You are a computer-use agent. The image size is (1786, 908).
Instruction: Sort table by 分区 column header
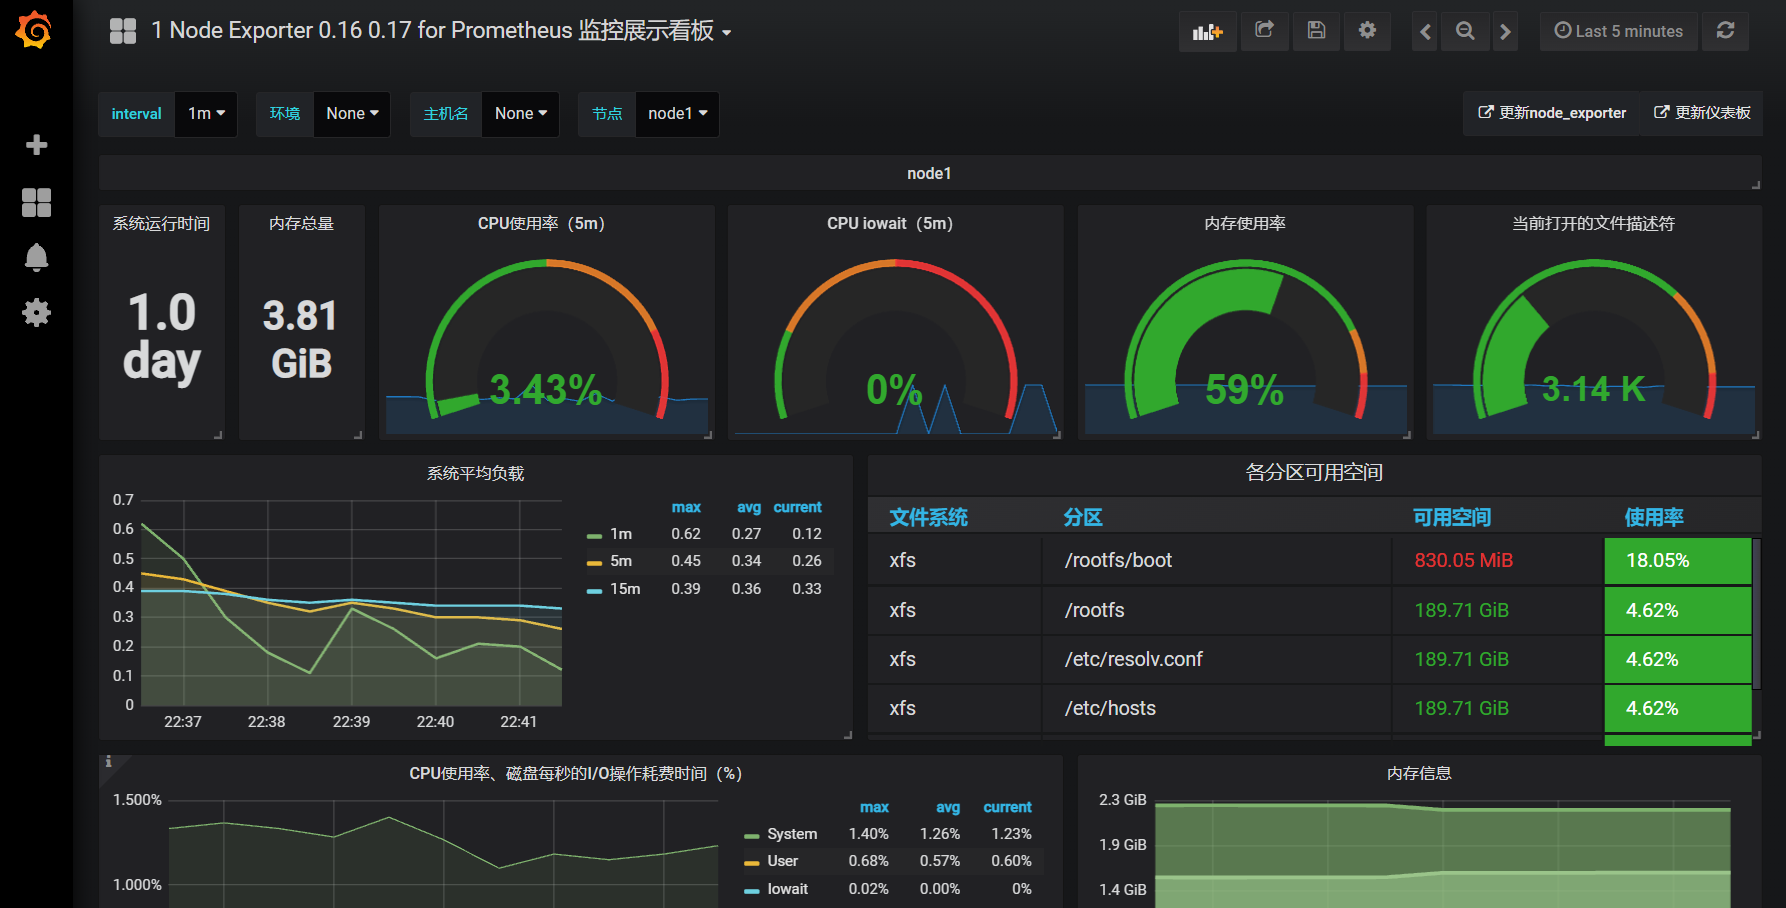1083,517
